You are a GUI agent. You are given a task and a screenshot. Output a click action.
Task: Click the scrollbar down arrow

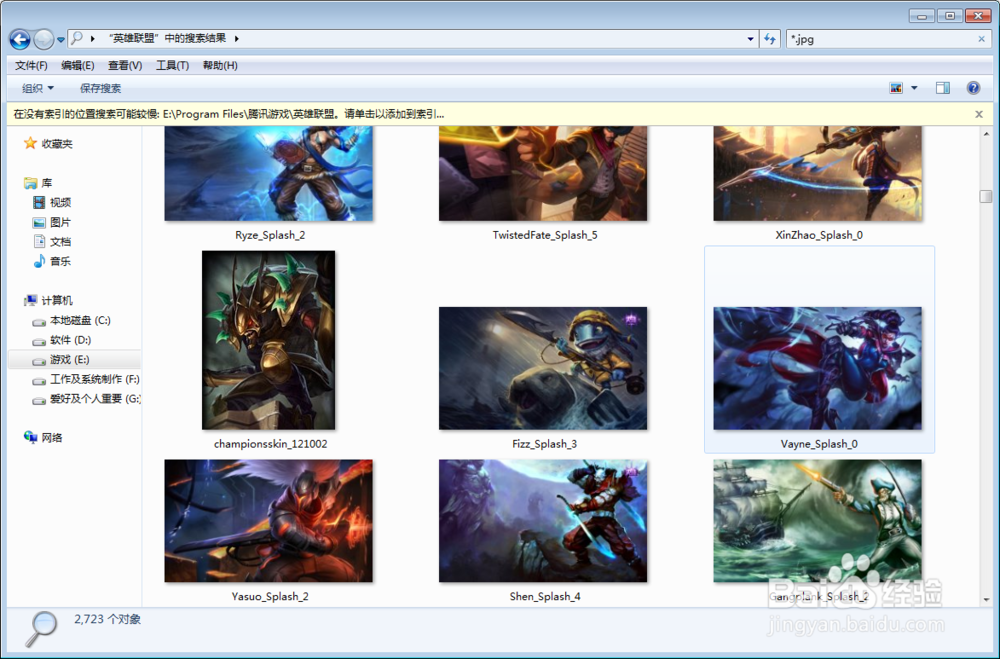(986, 599)
